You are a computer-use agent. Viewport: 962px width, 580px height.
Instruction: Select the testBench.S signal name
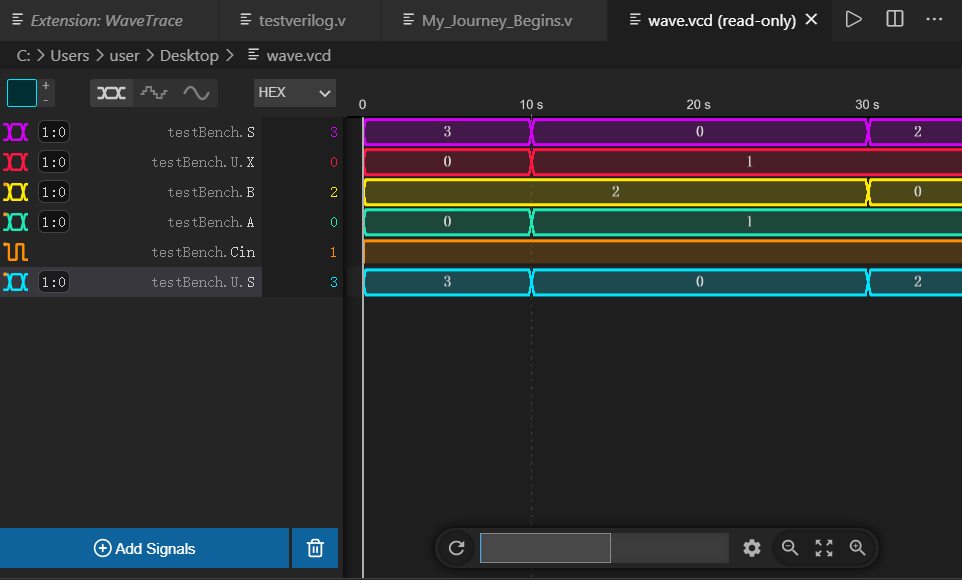(x=211, y=132)
